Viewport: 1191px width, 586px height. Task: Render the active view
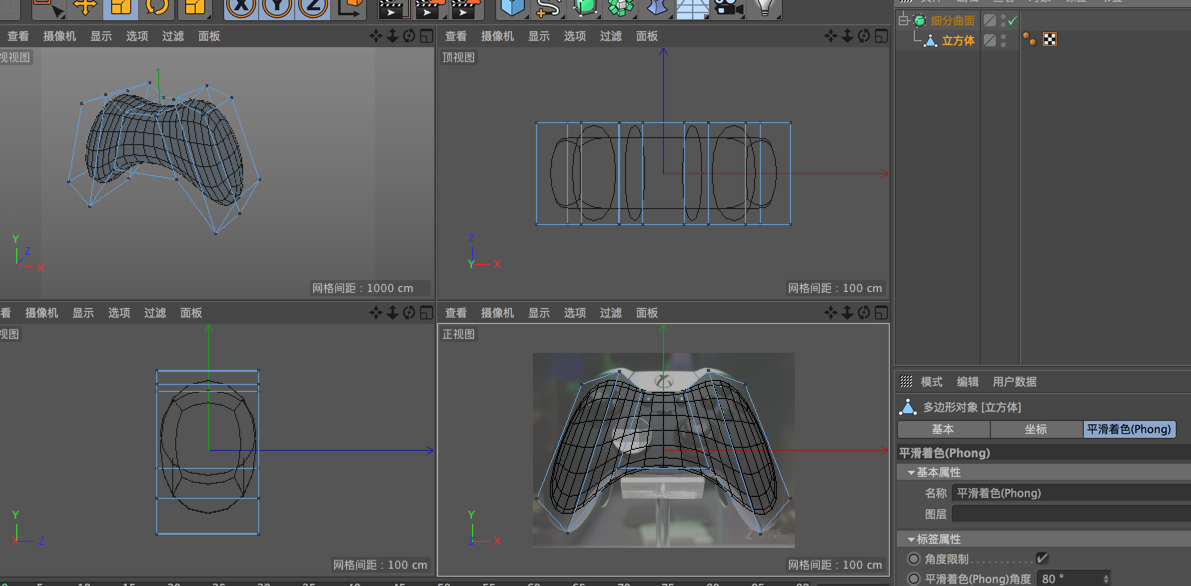pos(393,7)
